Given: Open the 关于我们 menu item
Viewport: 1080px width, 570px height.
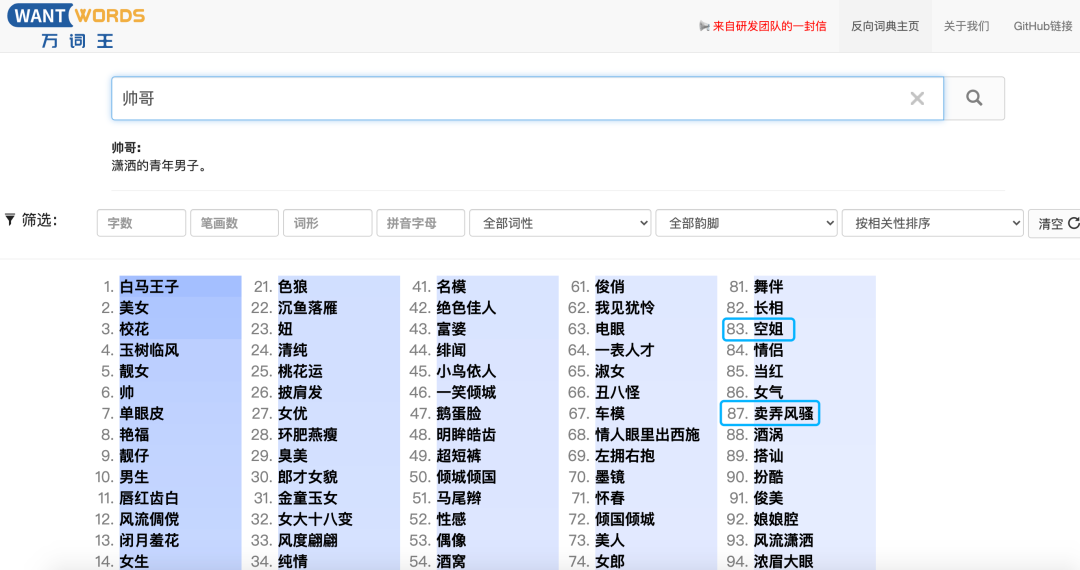Looking at the screenshot, I should (966, 26).
